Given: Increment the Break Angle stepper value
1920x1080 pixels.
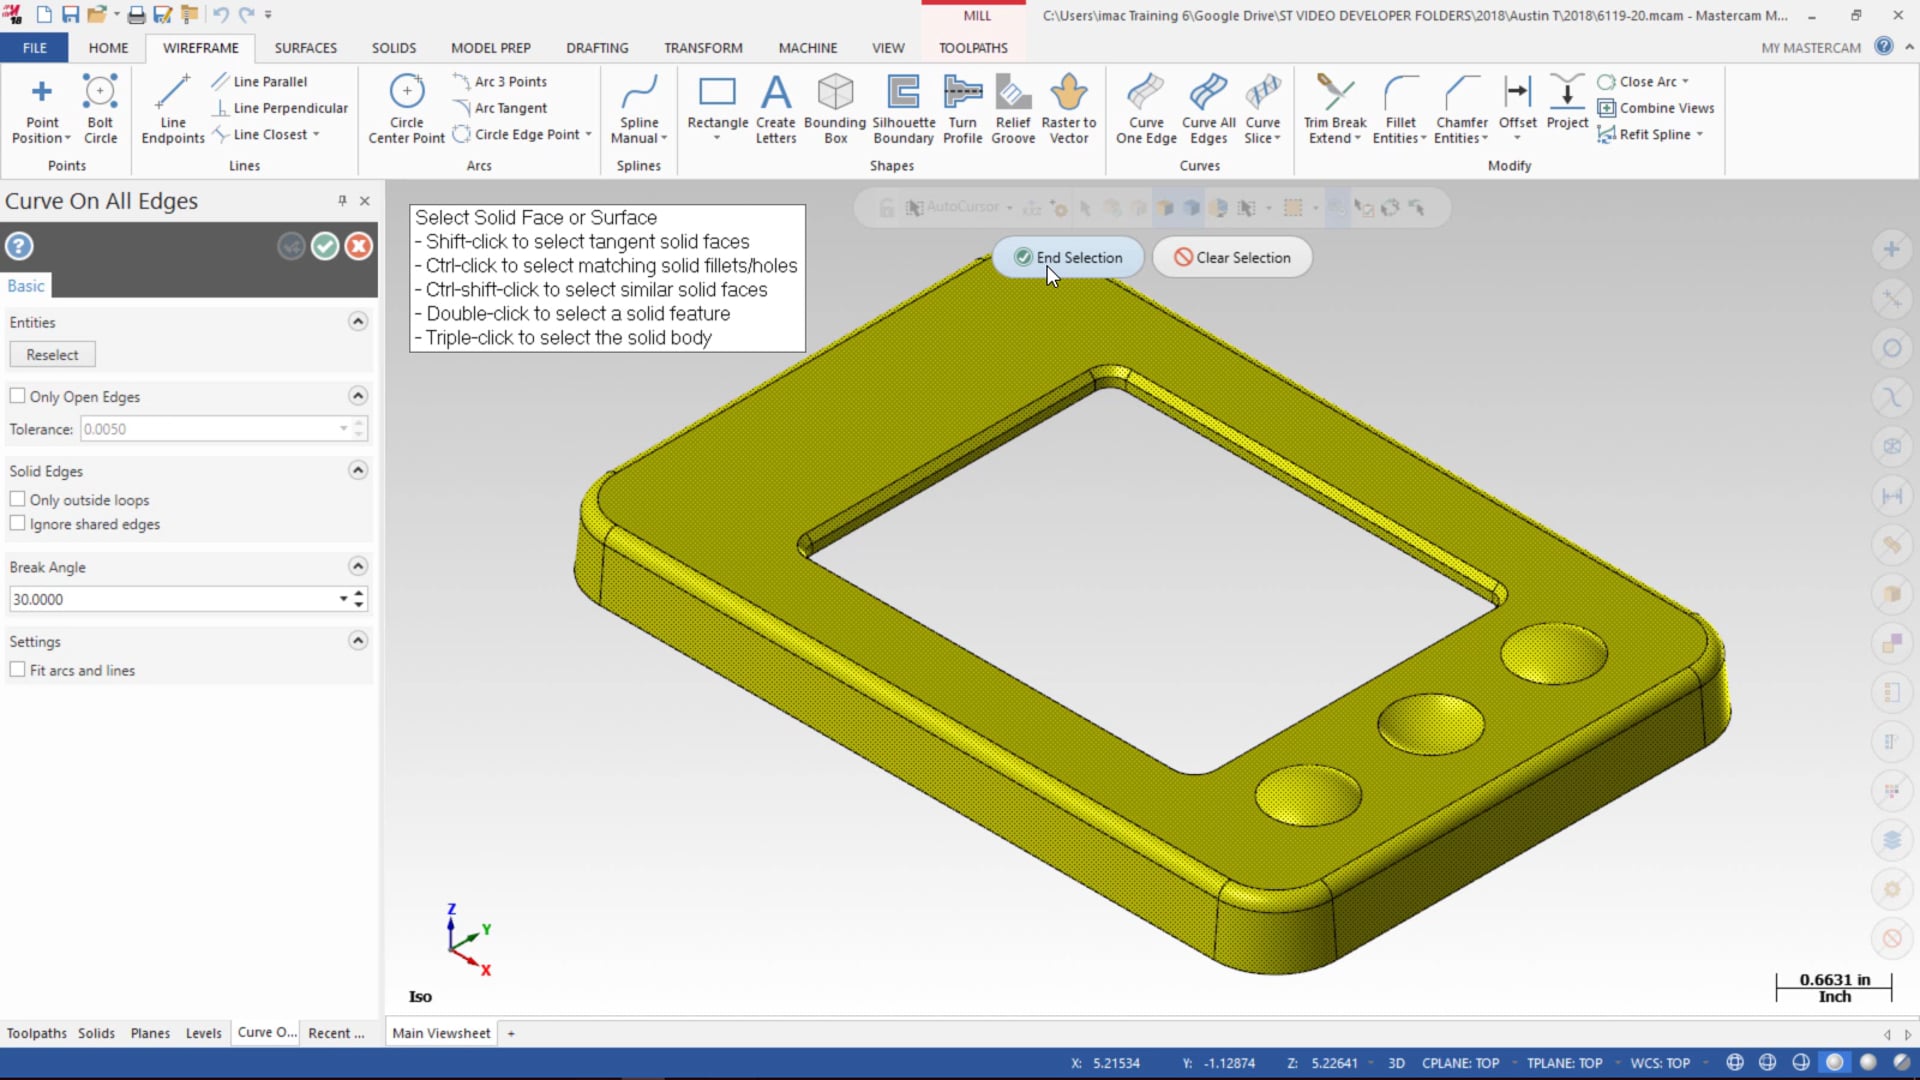Looking at the screenshot, I should point(360,593).
